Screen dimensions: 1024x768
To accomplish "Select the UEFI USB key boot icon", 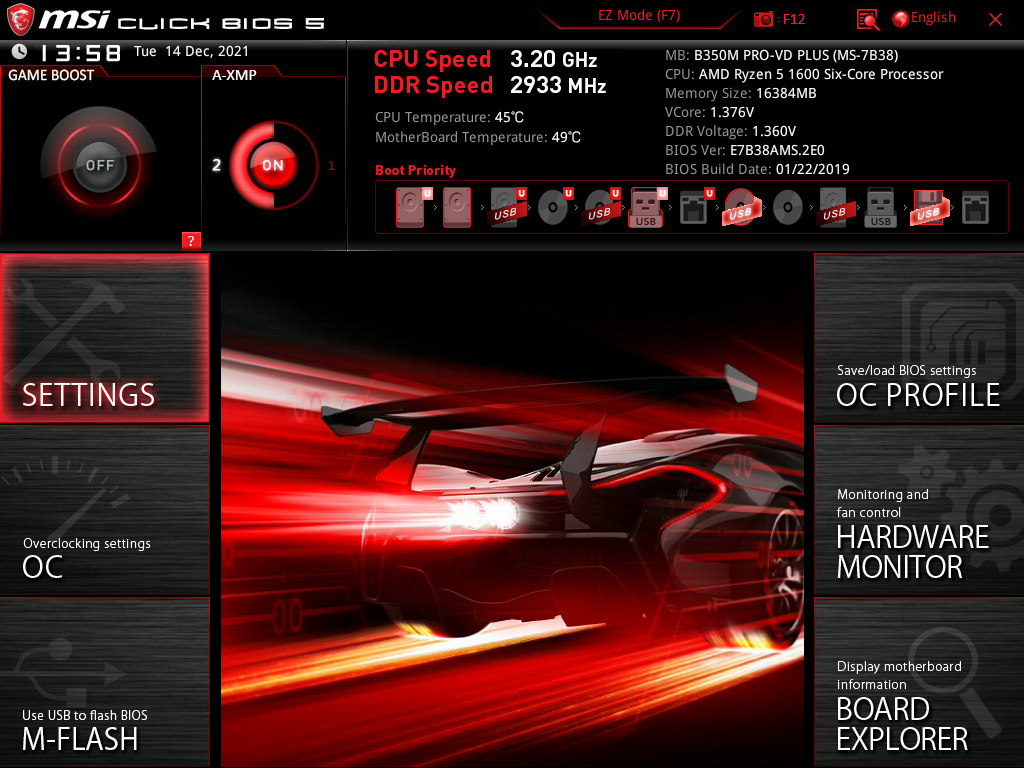I will tap(647, 207).
